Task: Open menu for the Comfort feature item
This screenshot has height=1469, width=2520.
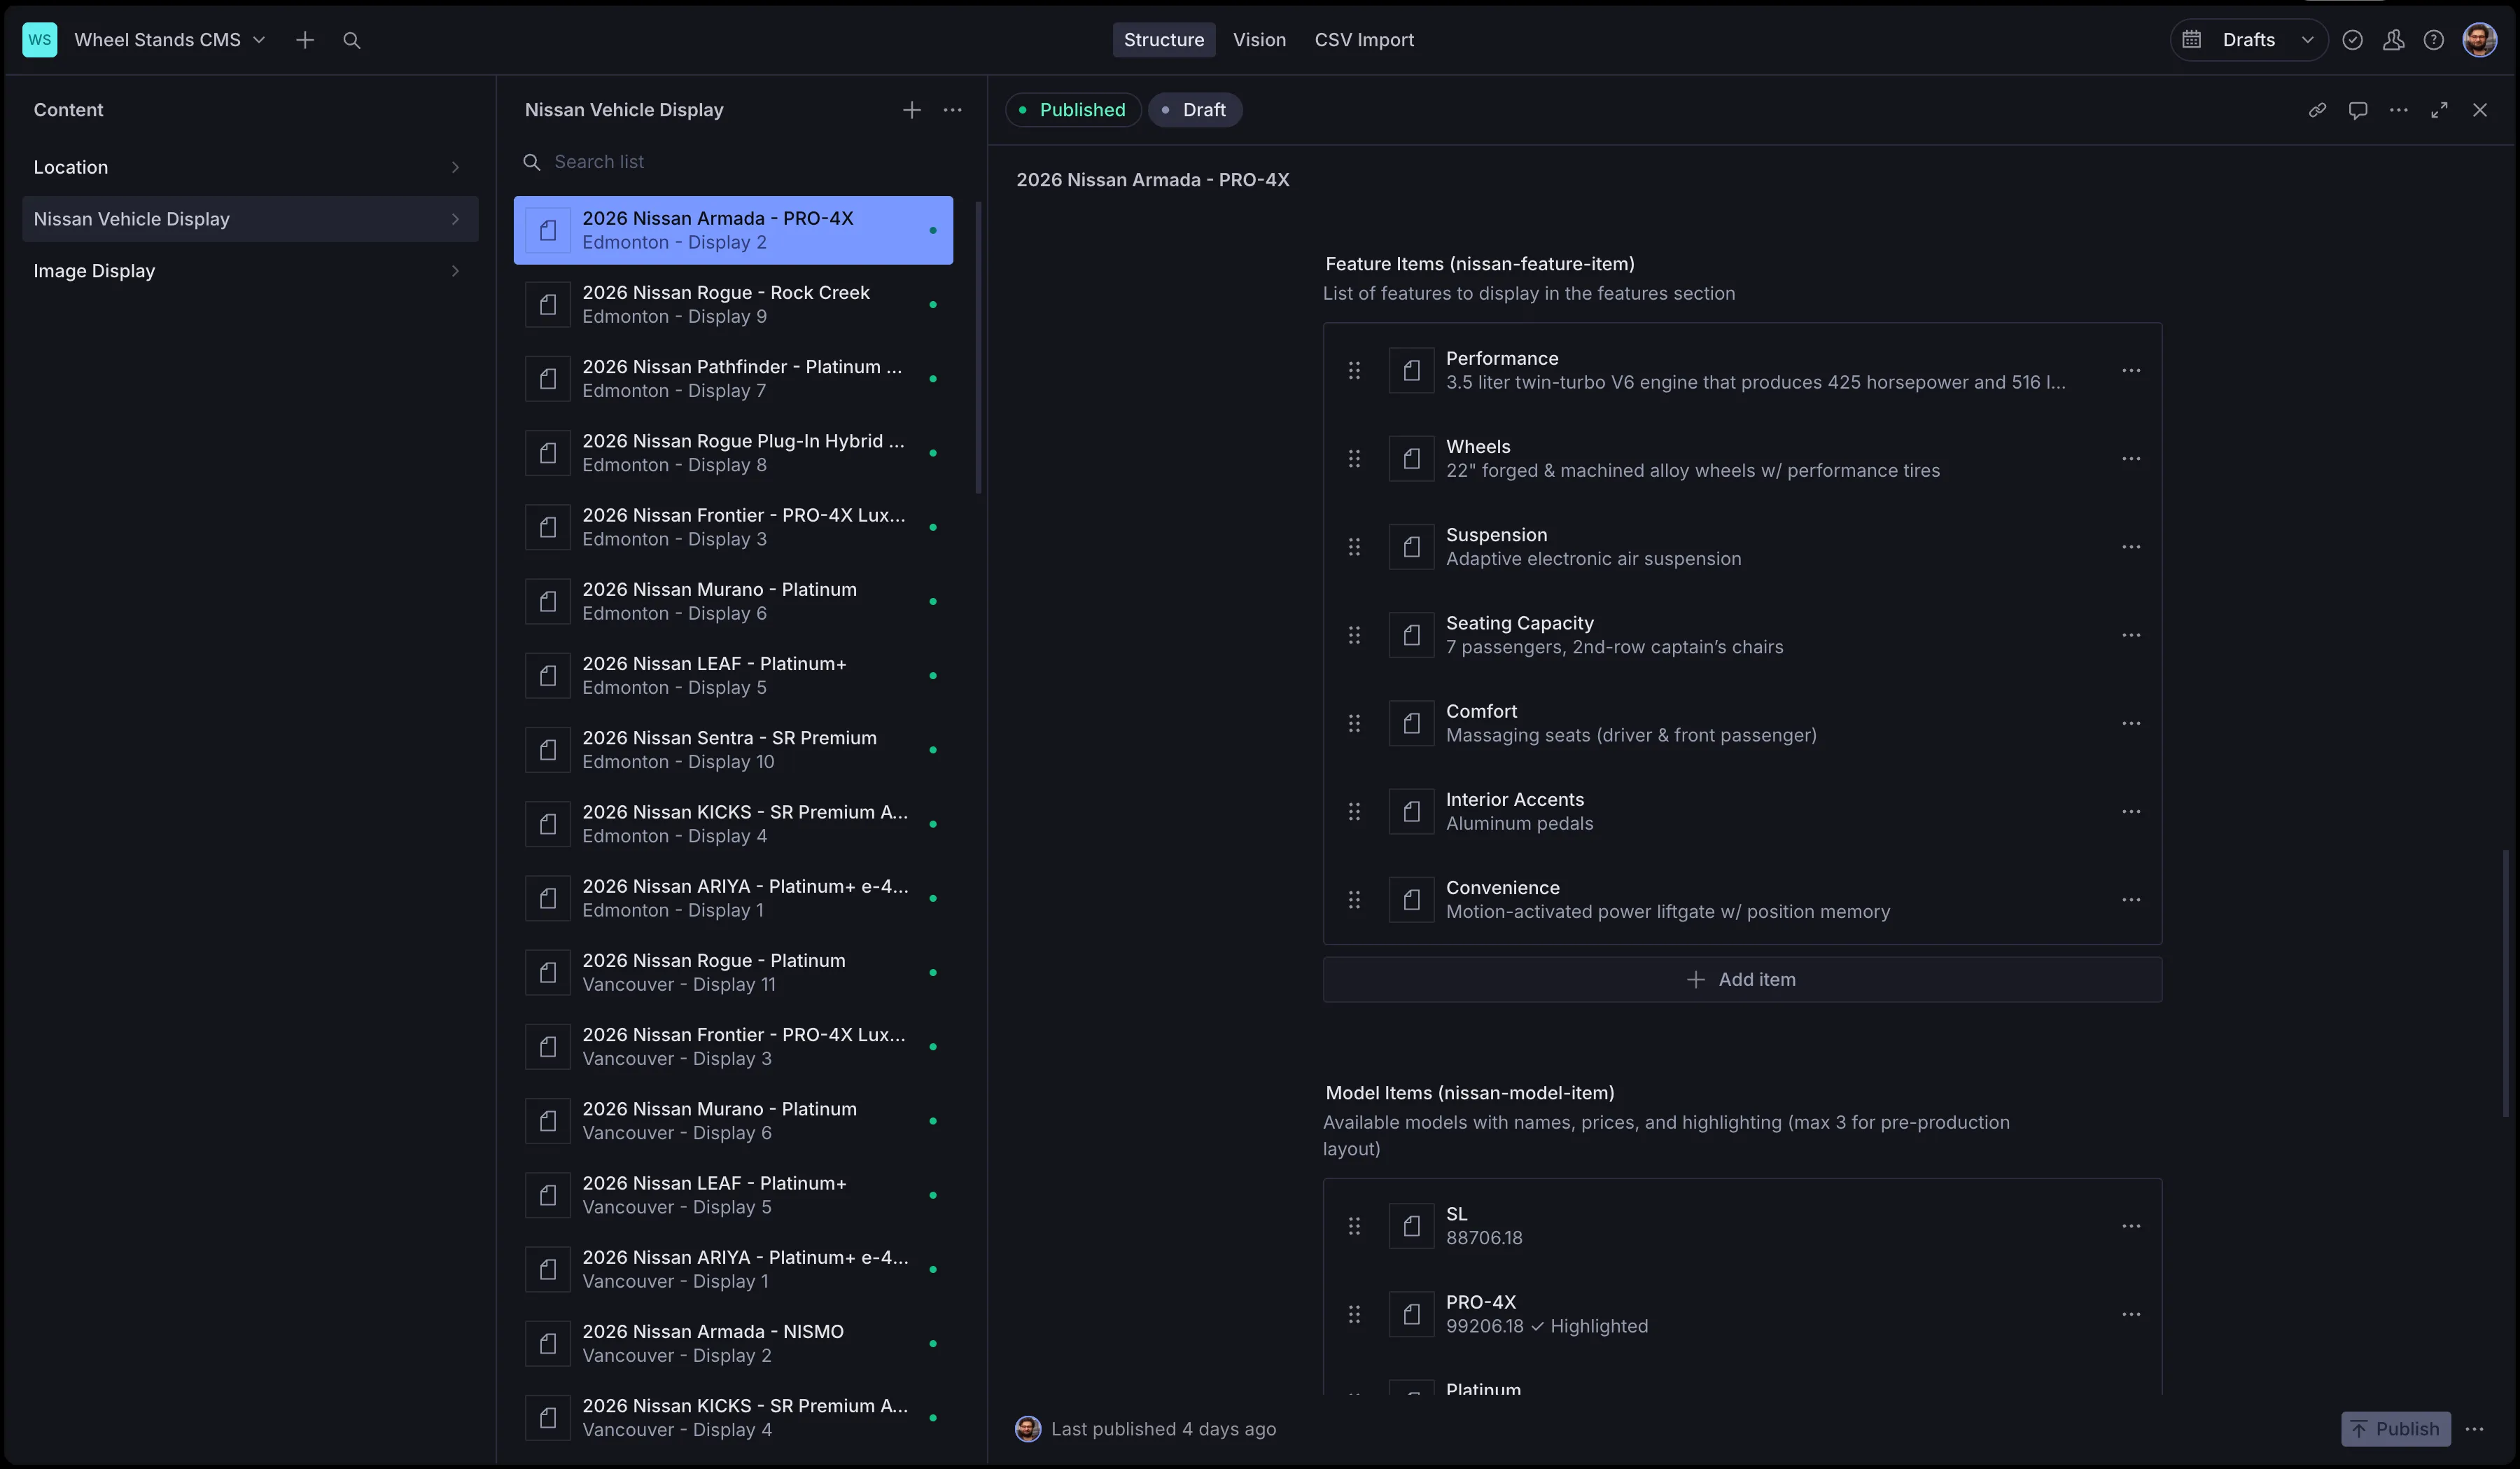Action: coord(2131,723)
